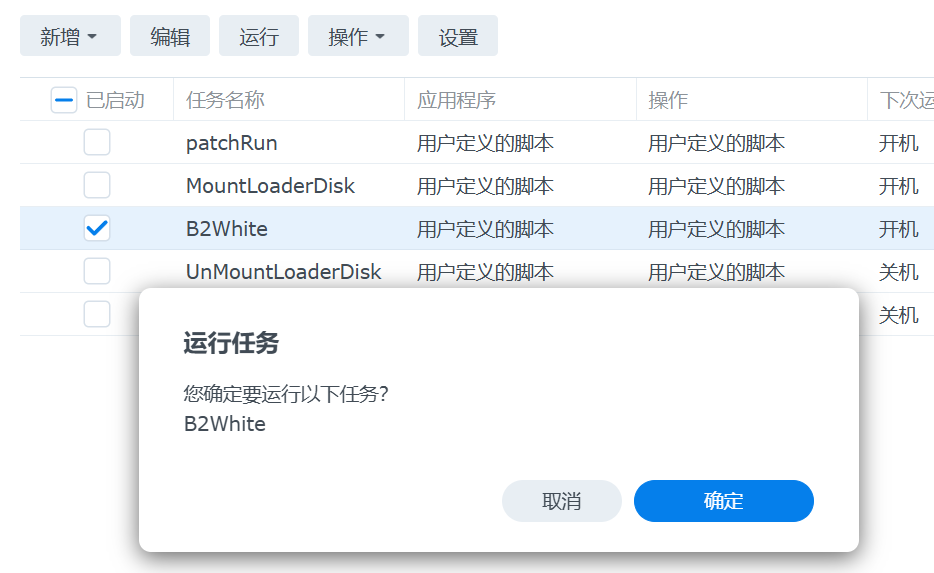Screen dimensions: 934x573
Task: Select the MountLoaderDisk task name
Action: [x=270, y=186]
